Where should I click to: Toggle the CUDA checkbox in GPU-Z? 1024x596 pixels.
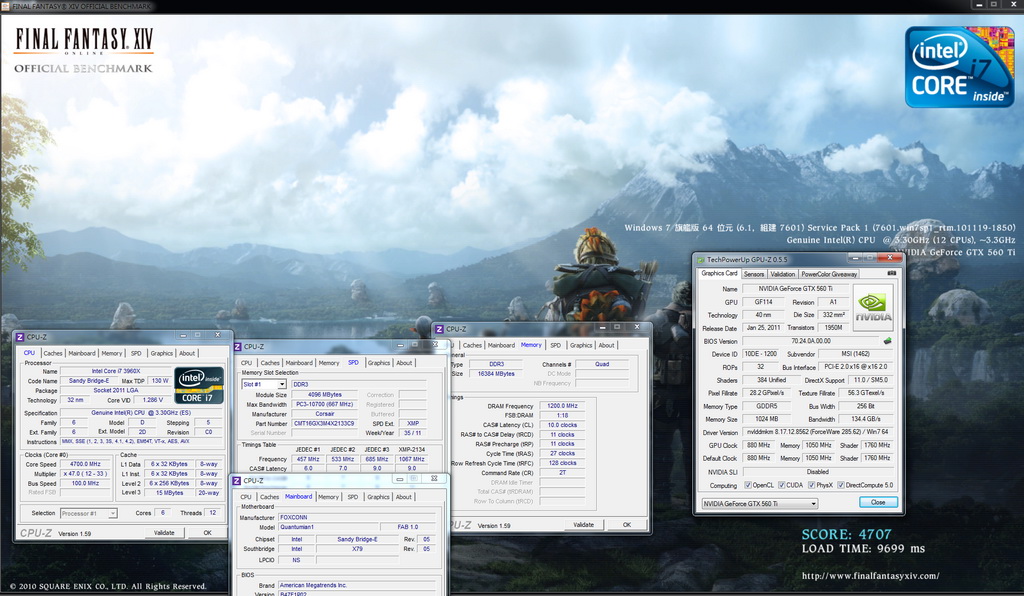(x=782, y=485)
